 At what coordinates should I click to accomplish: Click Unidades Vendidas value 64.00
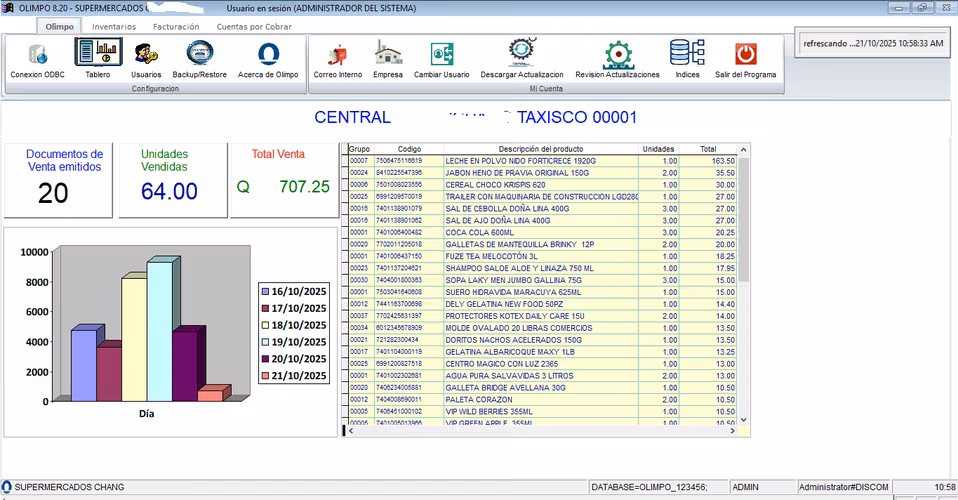click(169, 191)
